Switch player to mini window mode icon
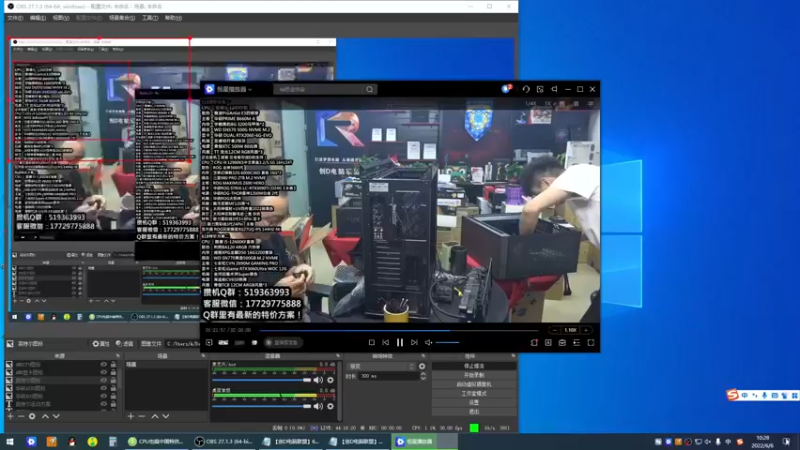 [540, 89]
